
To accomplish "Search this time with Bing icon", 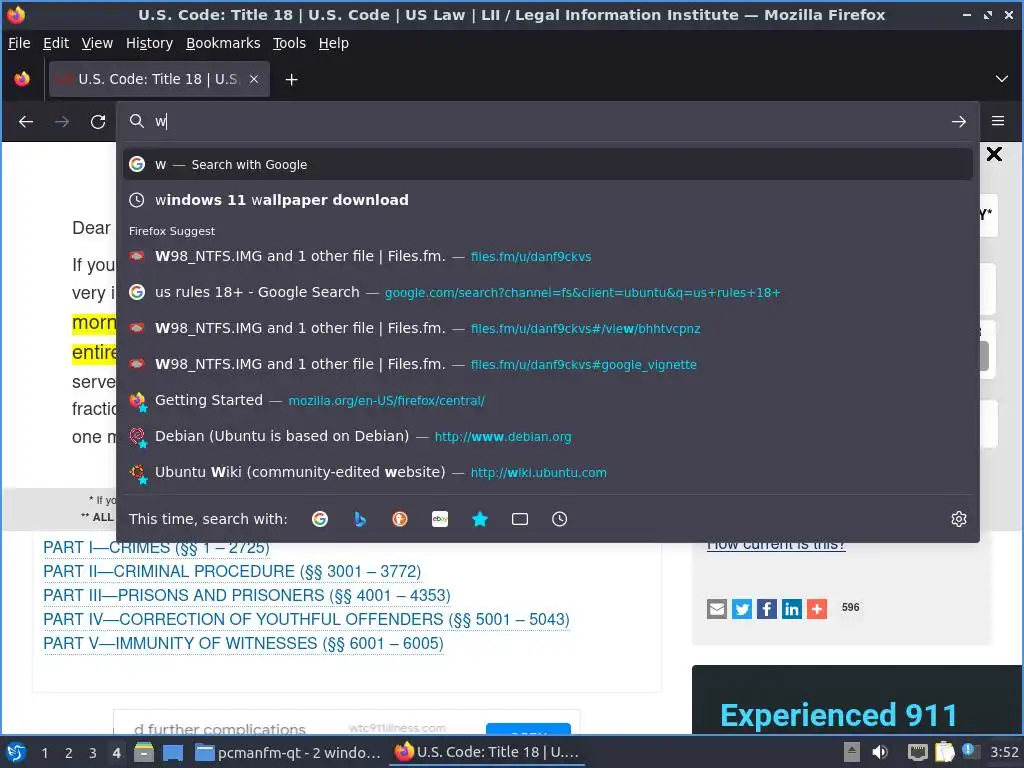I will (360, 519).
